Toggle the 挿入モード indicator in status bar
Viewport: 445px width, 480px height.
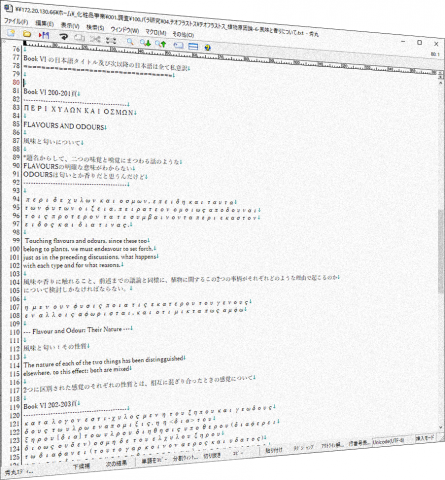click(425, 437)
